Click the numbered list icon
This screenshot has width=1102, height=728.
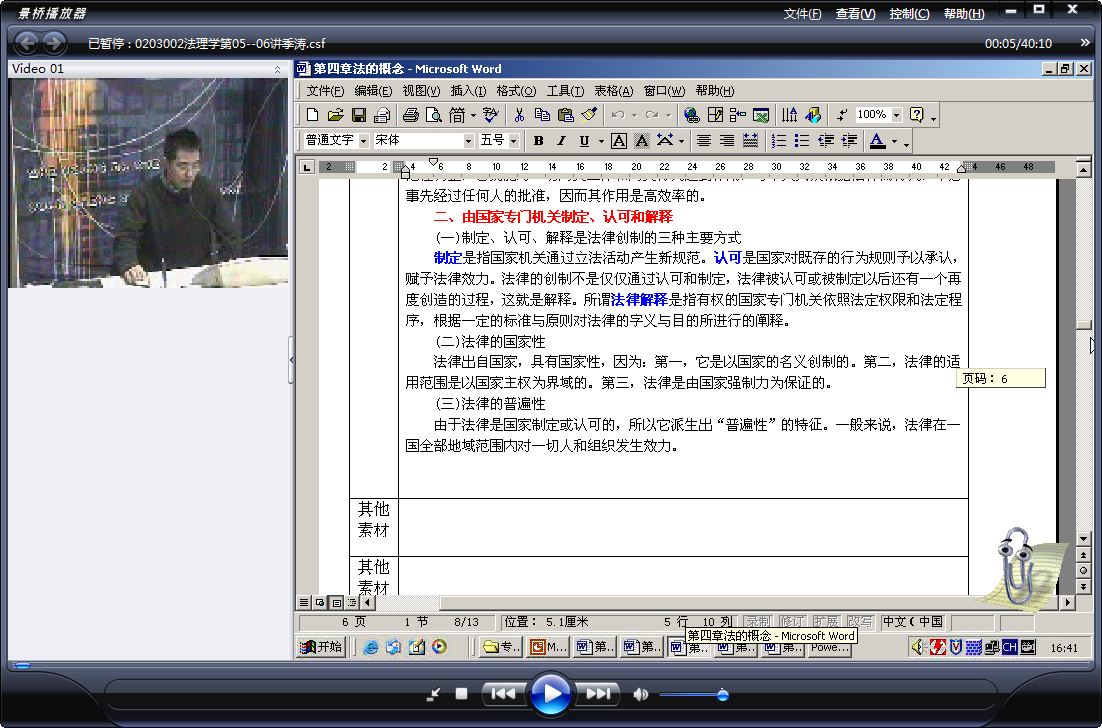pyautogui.click(x=779, y=141)
